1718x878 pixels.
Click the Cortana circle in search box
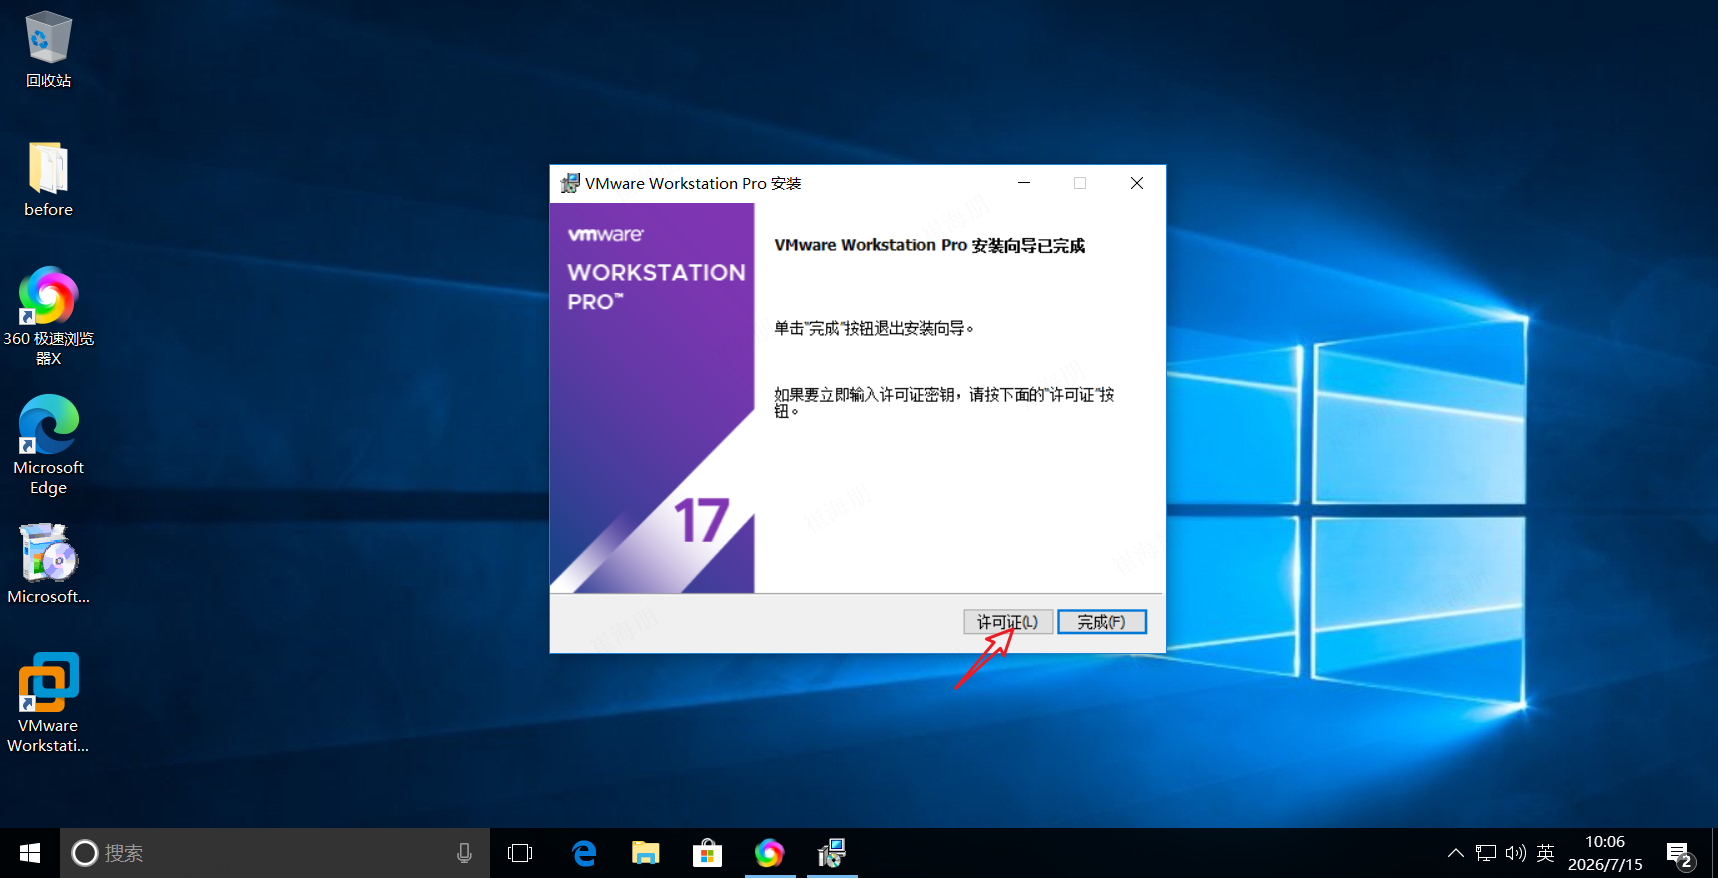click(x=85, y=853)
